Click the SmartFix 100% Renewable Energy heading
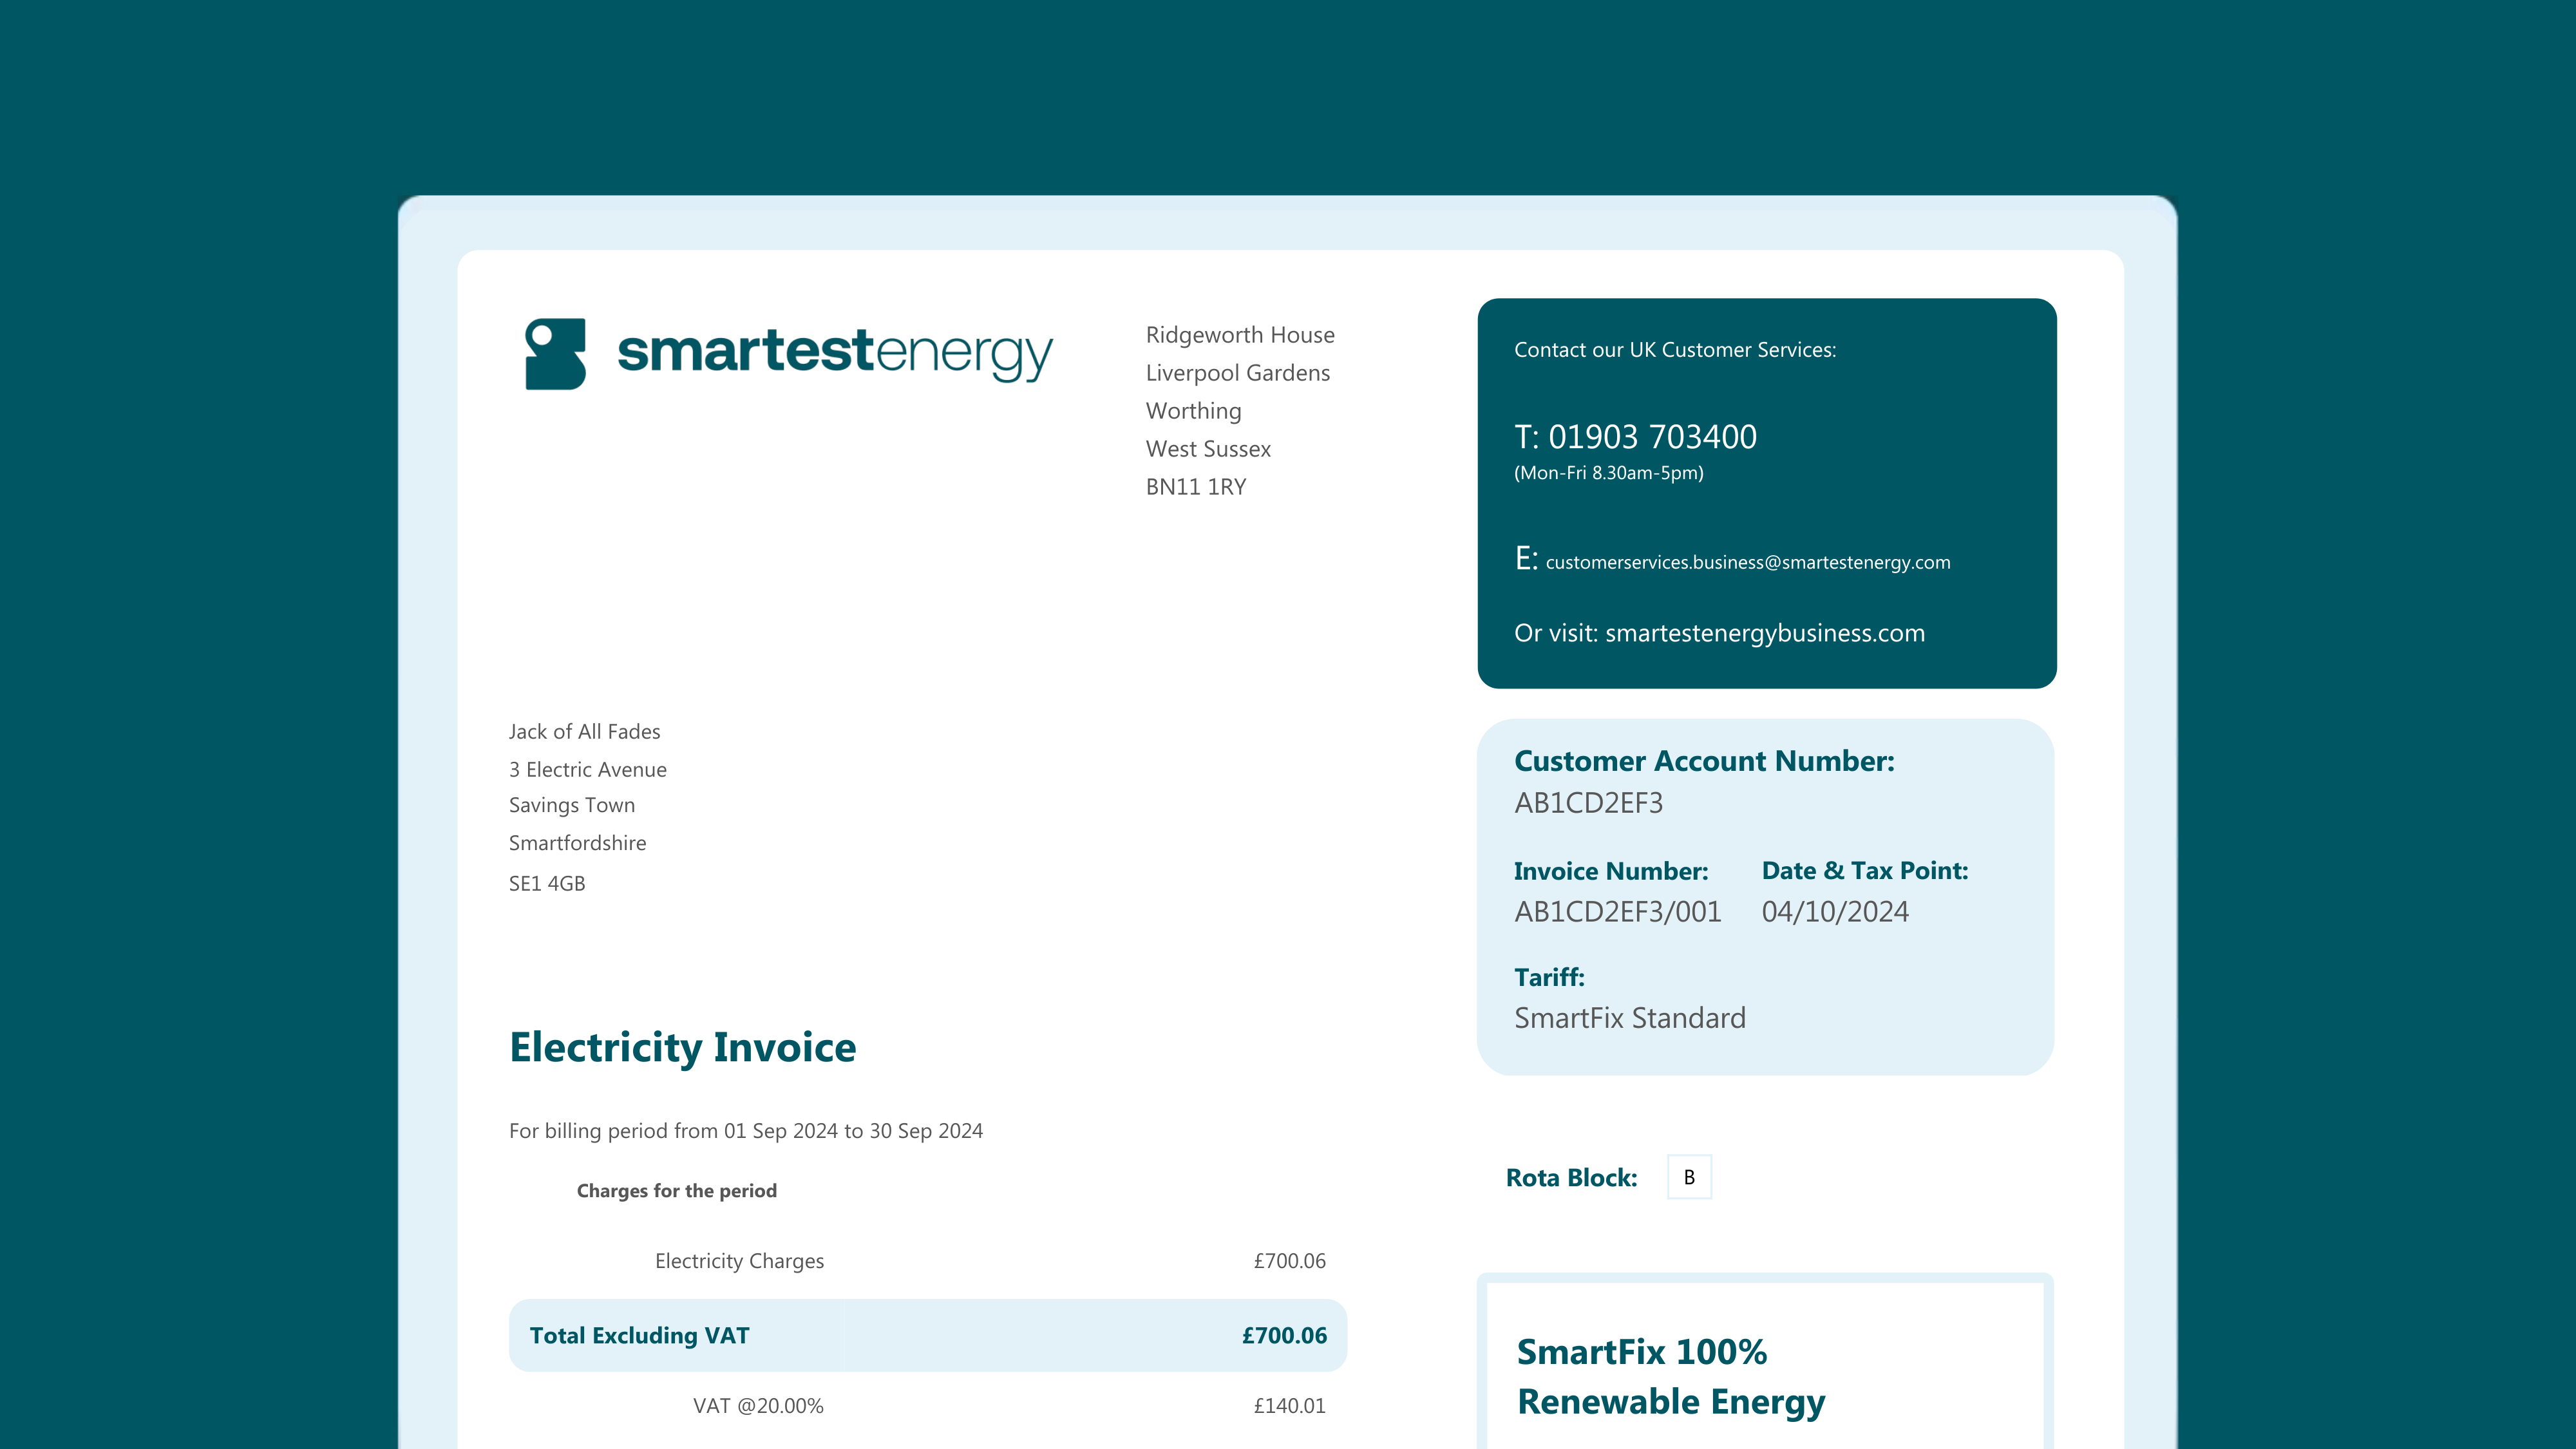 (x=1670, y=1377)
